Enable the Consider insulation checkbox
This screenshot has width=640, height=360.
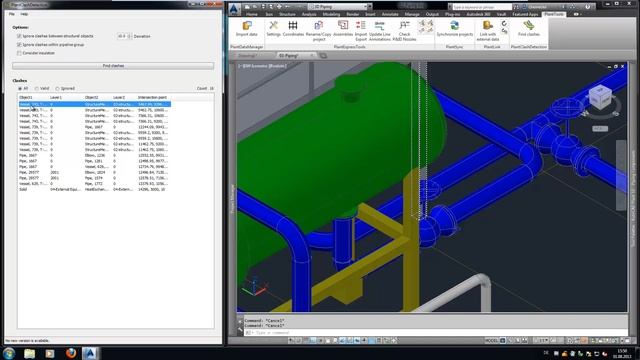click(19, 53)
